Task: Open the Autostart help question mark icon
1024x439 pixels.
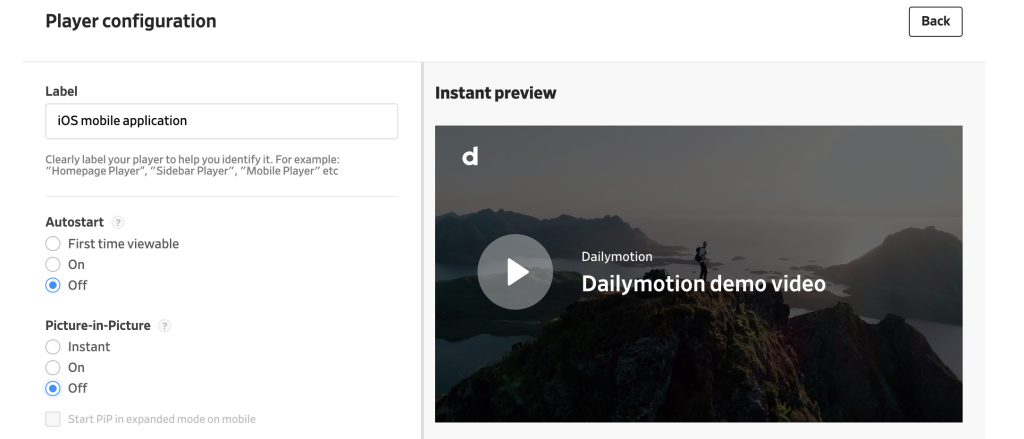Action: point(118,223)
